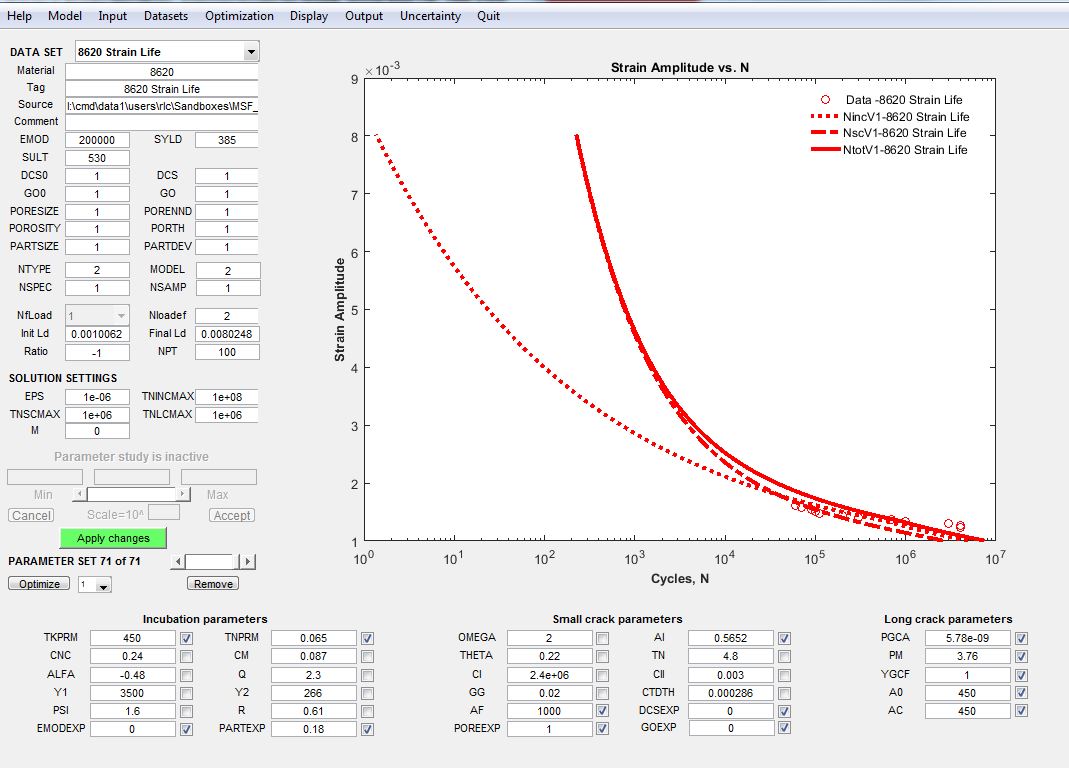Enable the CNC optimization checkbox
1069x768 pixels.
click(x=186, y=656)
